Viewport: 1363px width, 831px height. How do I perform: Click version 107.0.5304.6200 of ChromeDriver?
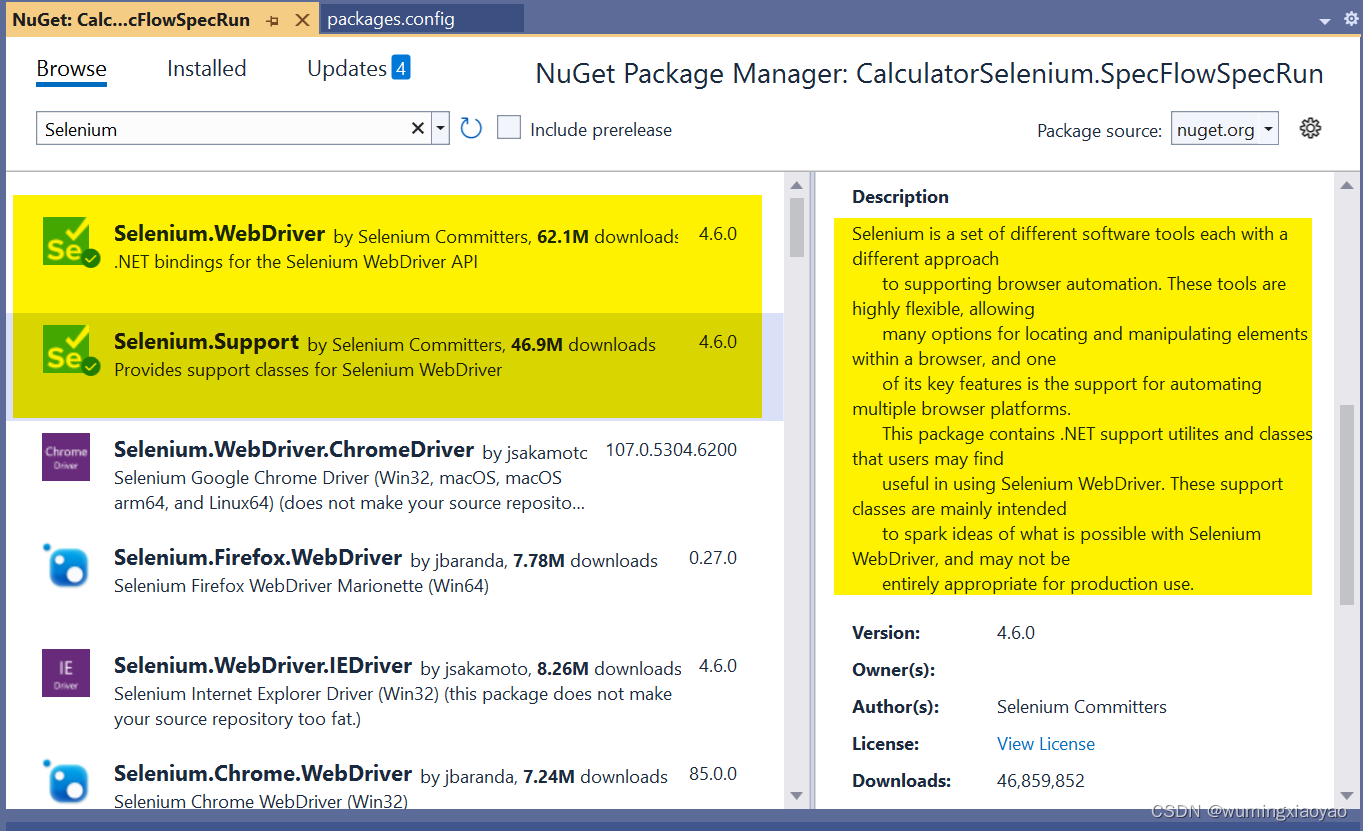point(671,450)
